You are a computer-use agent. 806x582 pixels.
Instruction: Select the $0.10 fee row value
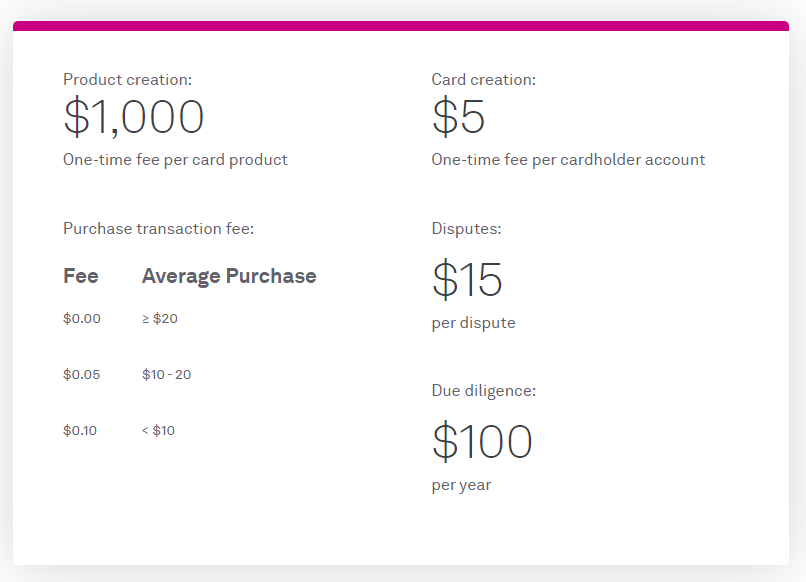coord(80,430)
